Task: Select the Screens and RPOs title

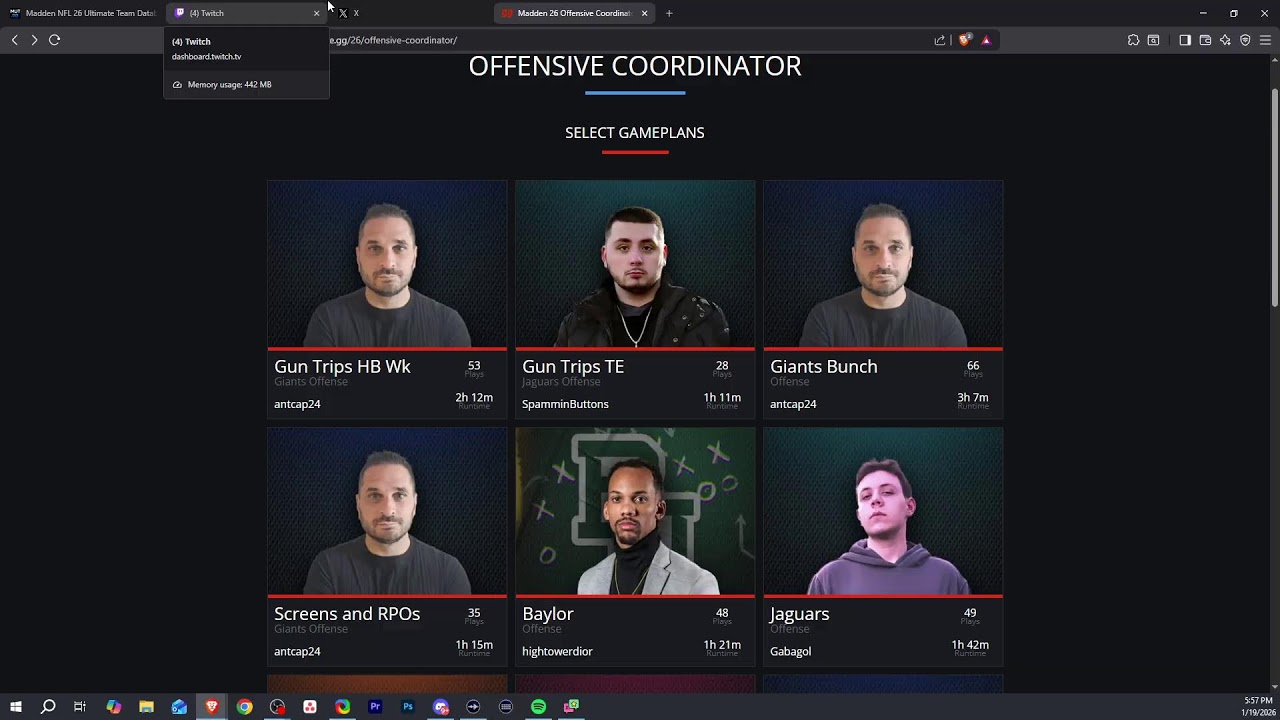Action: (x=347, y=613)
